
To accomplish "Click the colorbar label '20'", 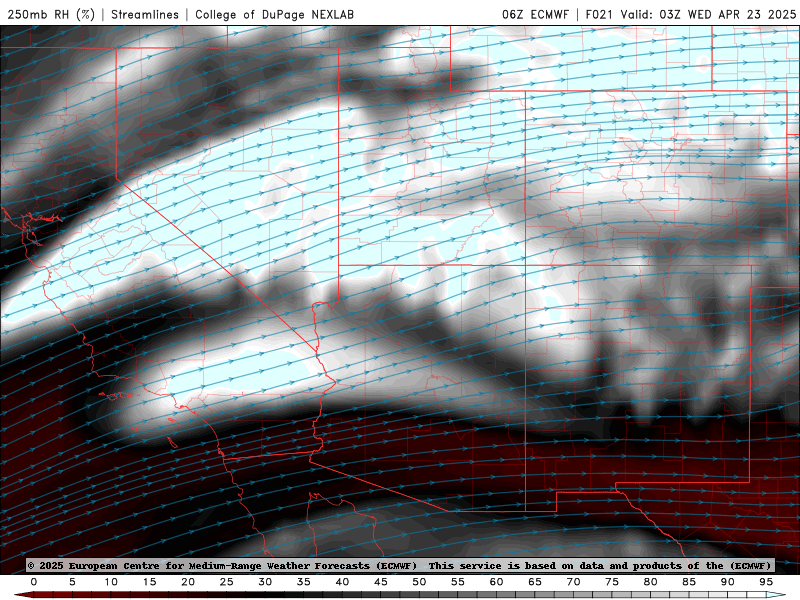I will [x=188, y=582].
